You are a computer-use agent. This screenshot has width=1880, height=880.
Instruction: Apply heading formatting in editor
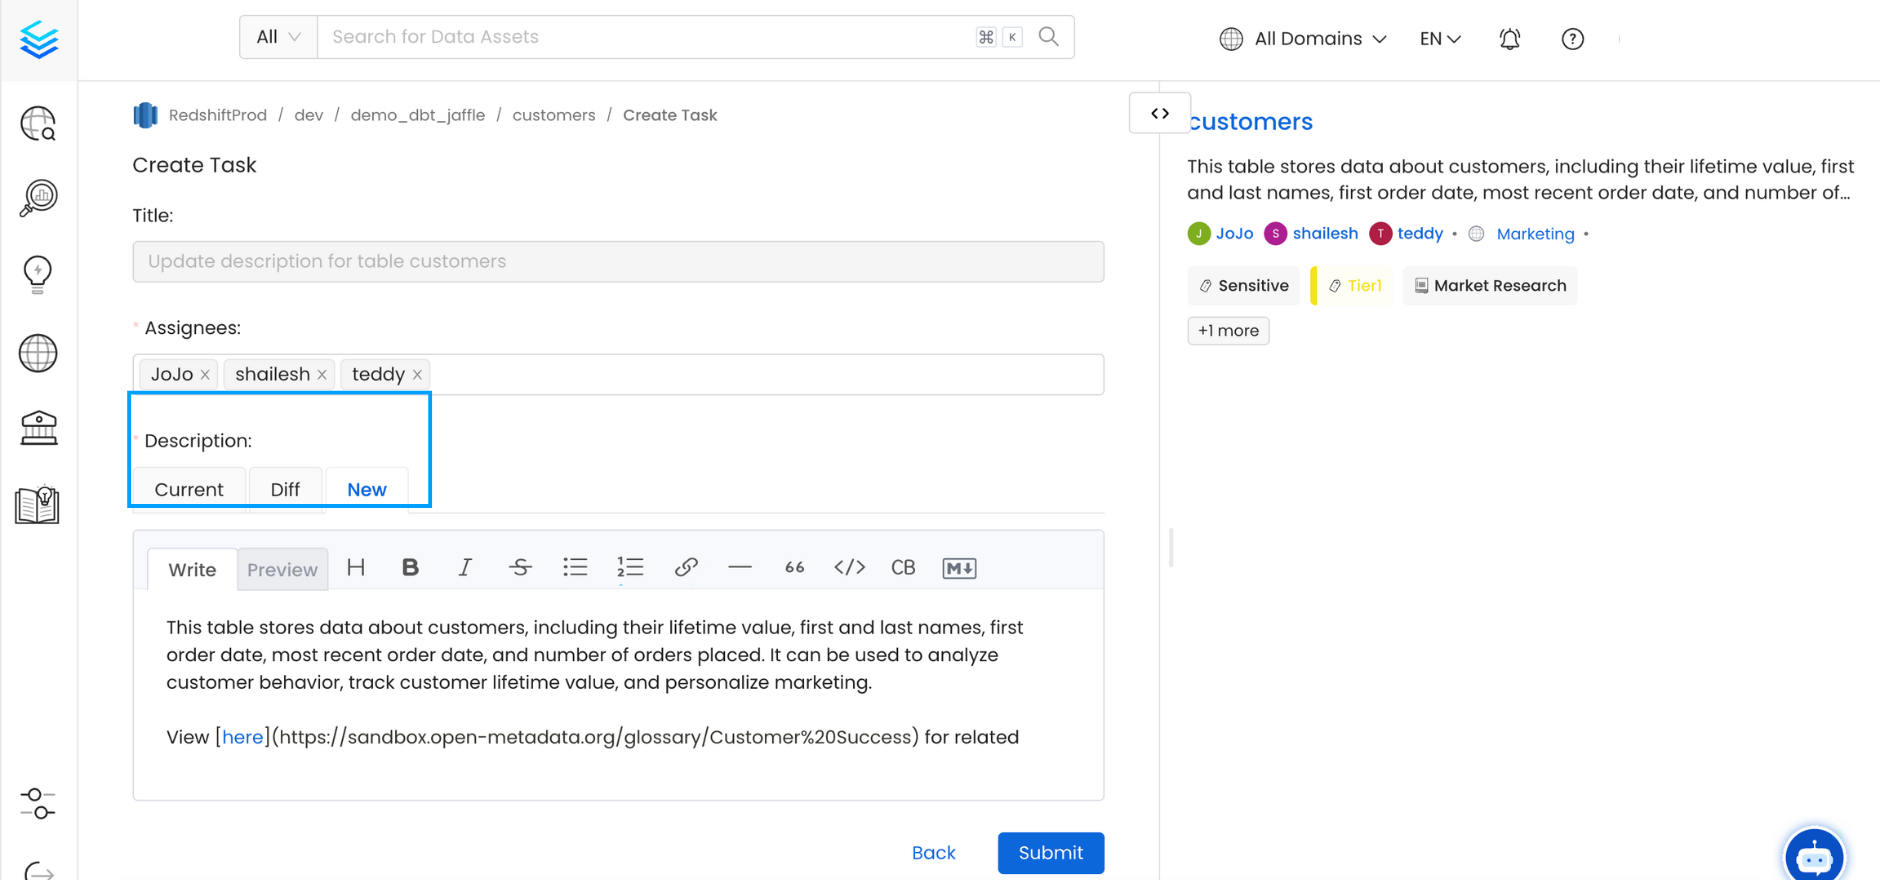[356, 568]
